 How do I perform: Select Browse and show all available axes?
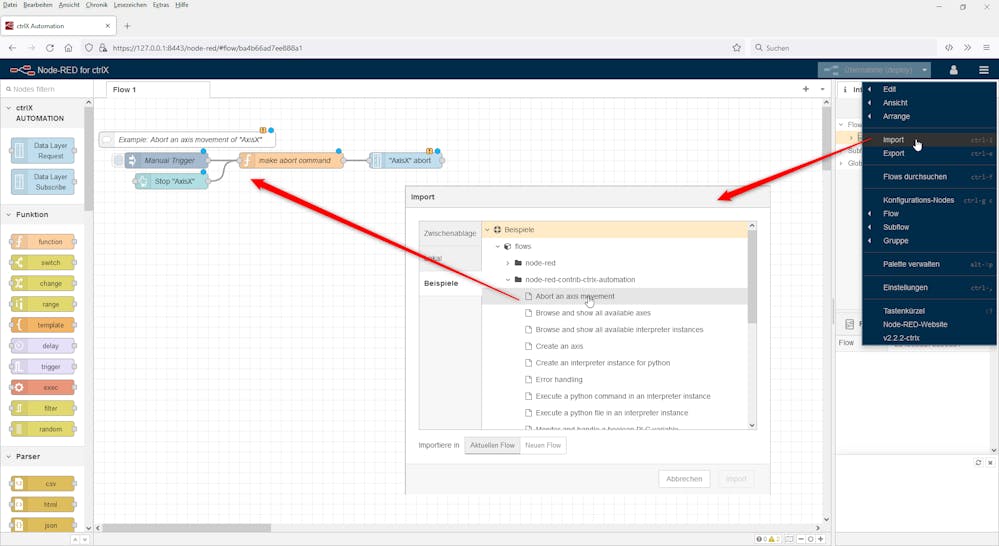click(x=615, y=313)
